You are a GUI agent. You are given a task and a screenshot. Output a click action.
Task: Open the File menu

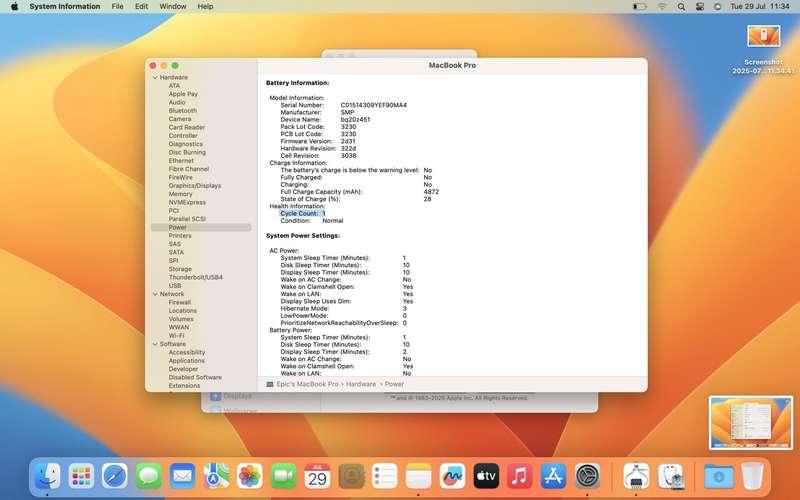pyautogui.click(x=117, y=7)
